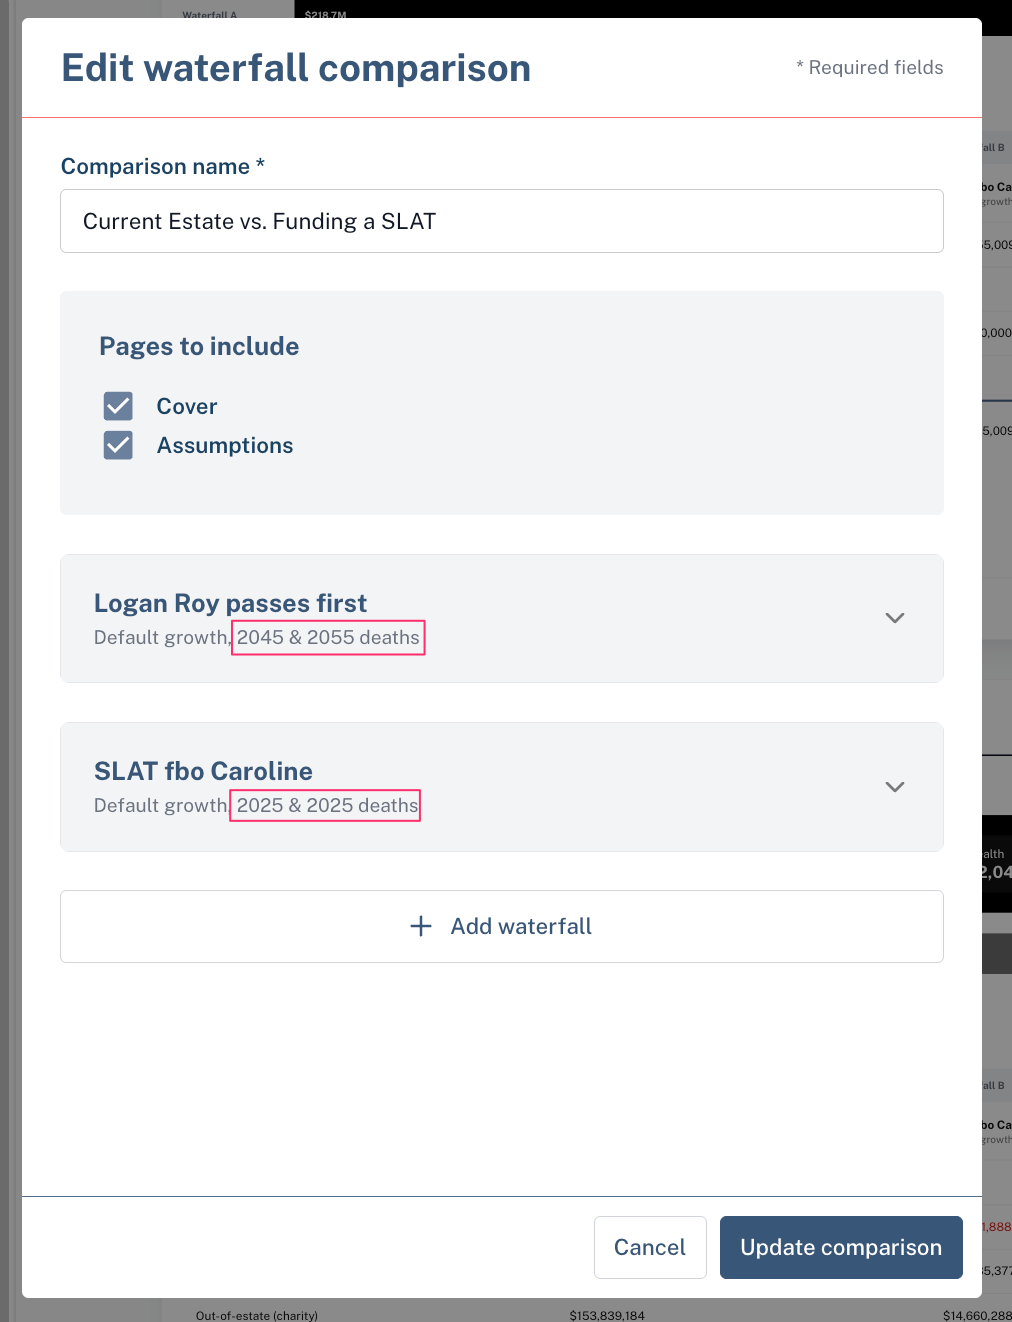Click the Required fields note
1012x1322 pixels.
pos(870,67)
